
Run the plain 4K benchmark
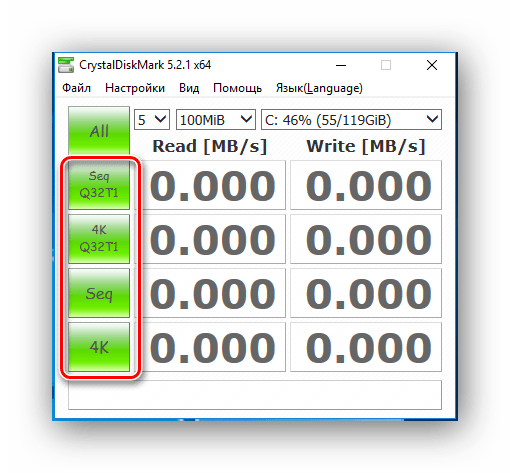coord(99,347)
